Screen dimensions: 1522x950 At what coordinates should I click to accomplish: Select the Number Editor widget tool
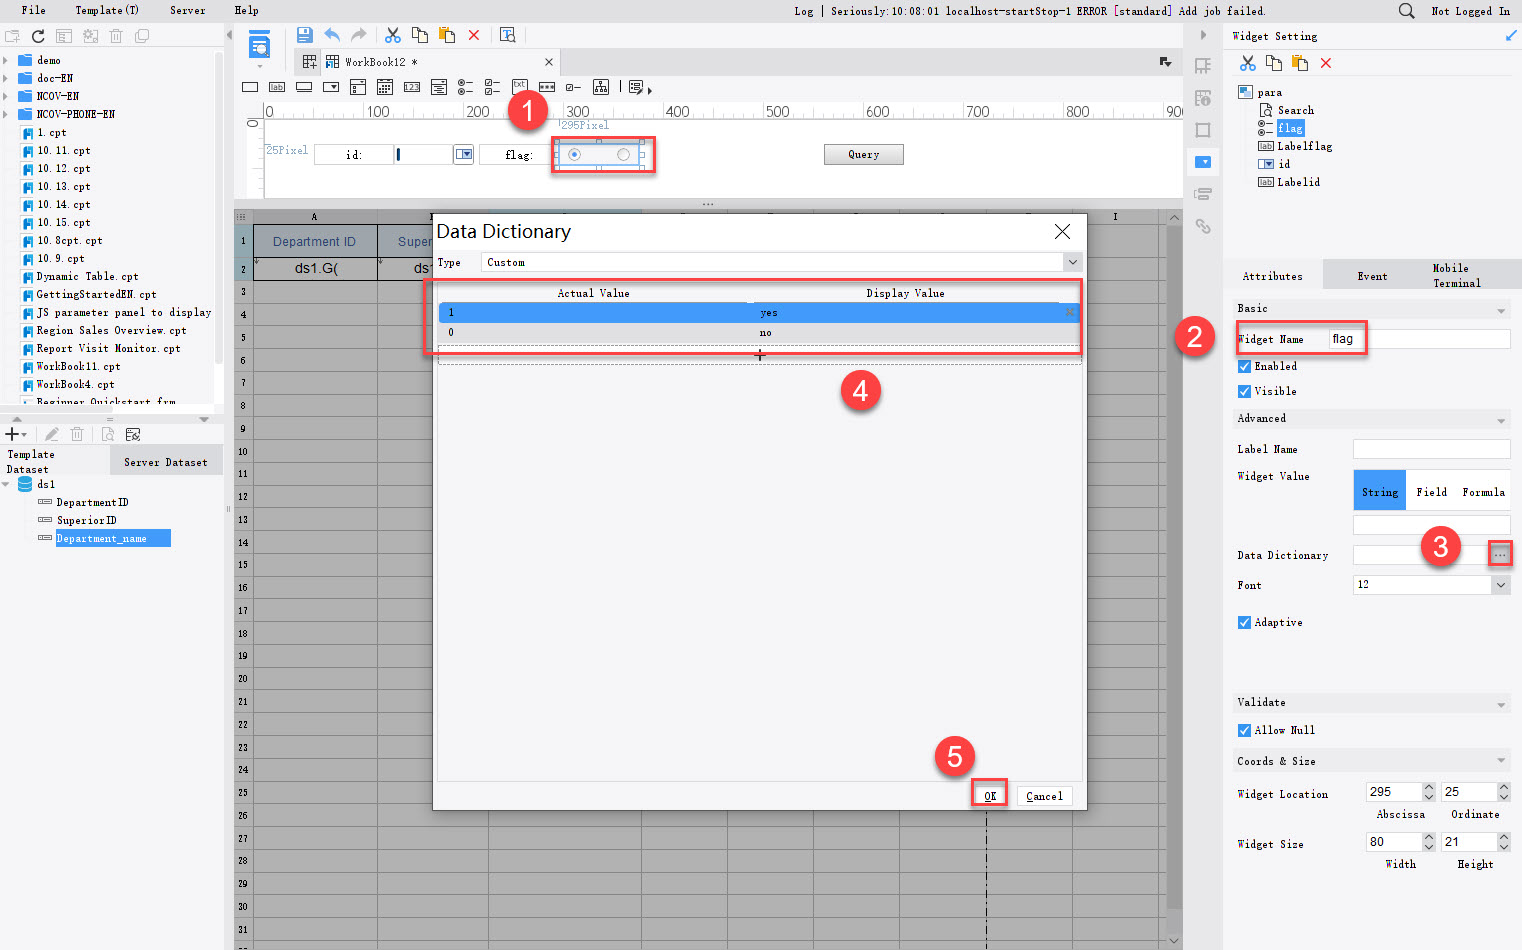[x=411, y=87]
